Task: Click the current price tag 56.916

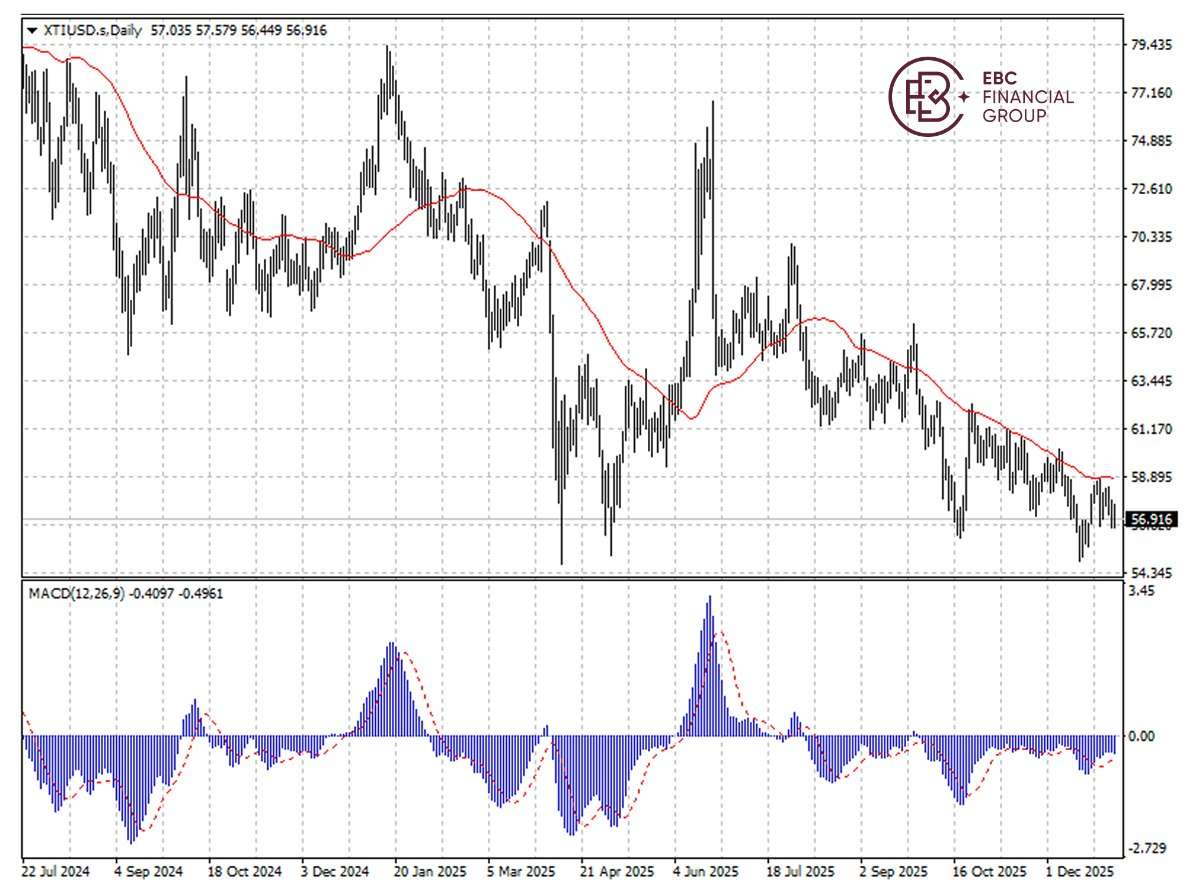Action: 1151,519
